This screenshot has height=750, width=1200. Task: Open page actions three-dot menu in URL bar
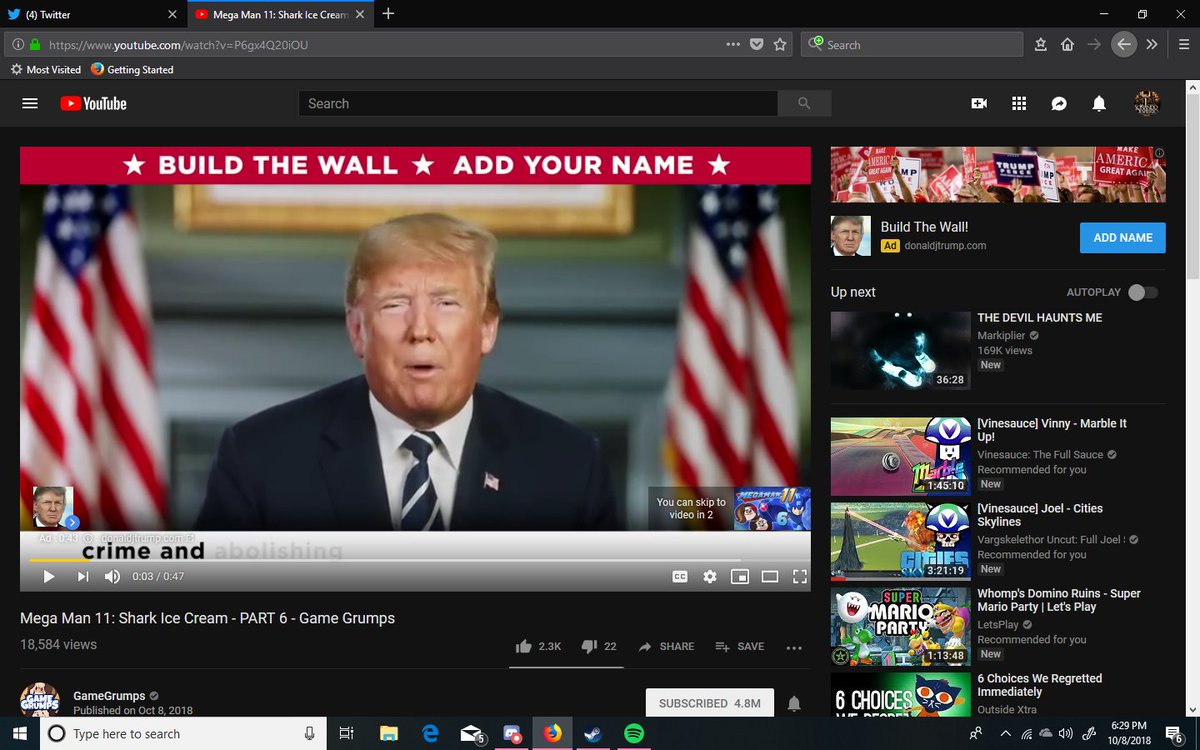[733, 44]
